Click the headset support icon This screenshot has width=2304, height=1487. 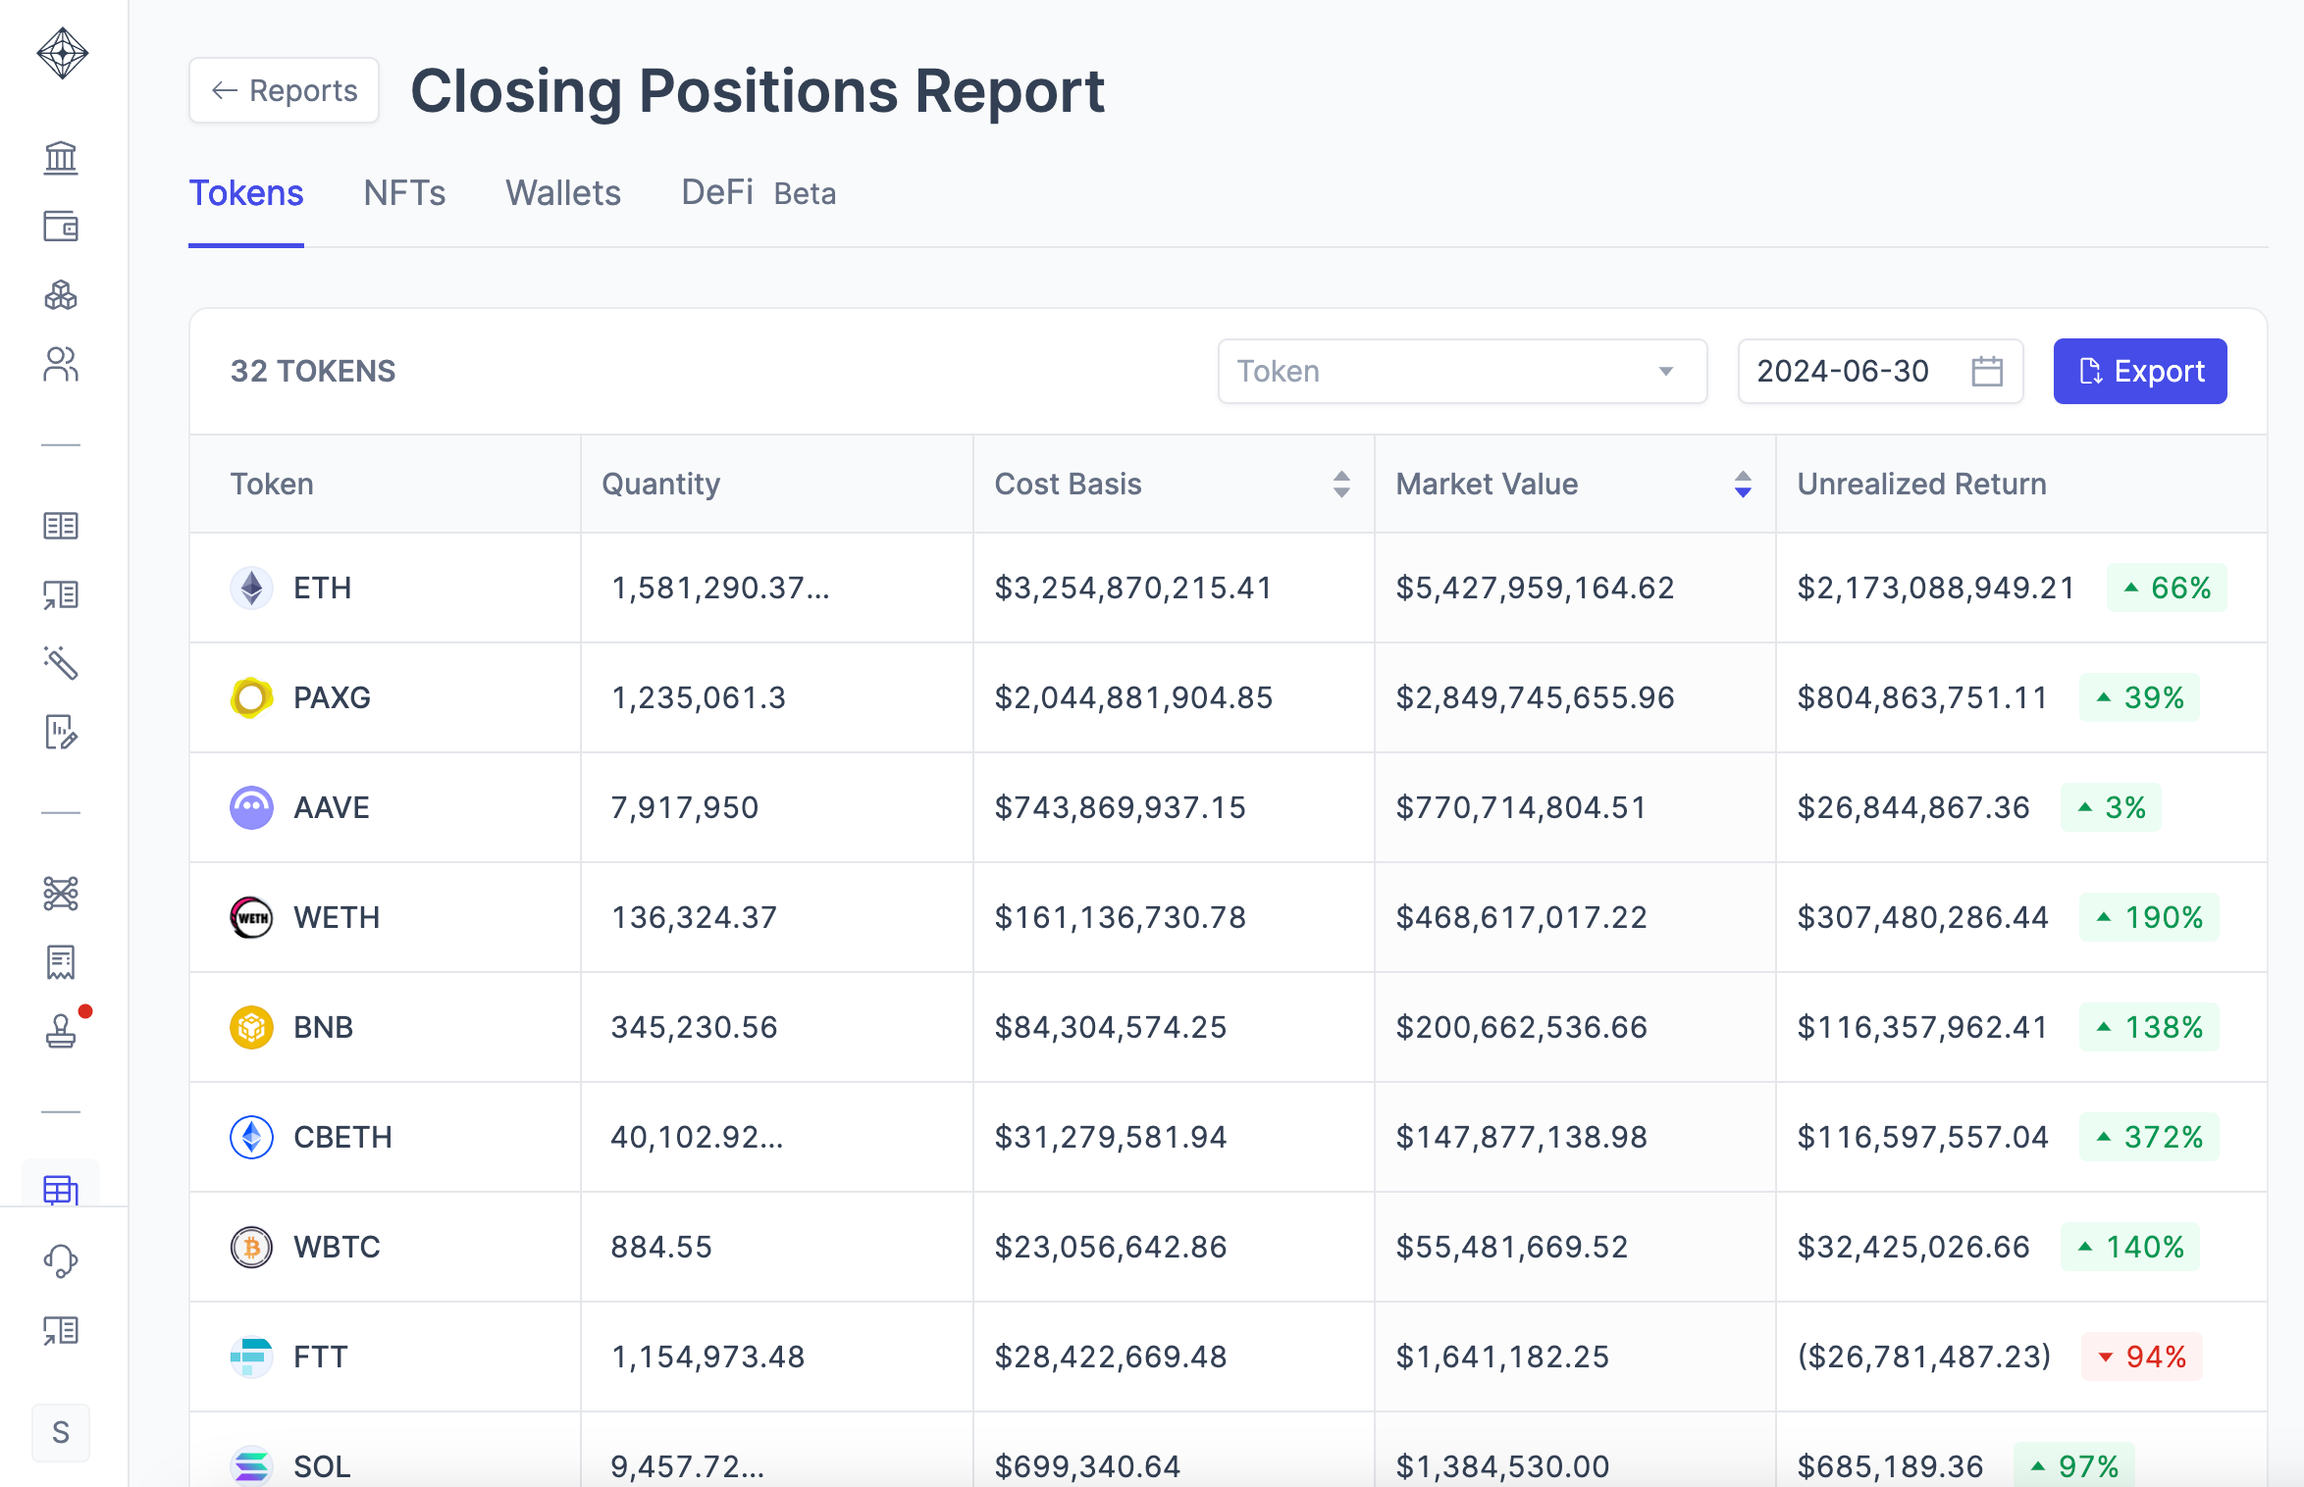(61, 1260)
